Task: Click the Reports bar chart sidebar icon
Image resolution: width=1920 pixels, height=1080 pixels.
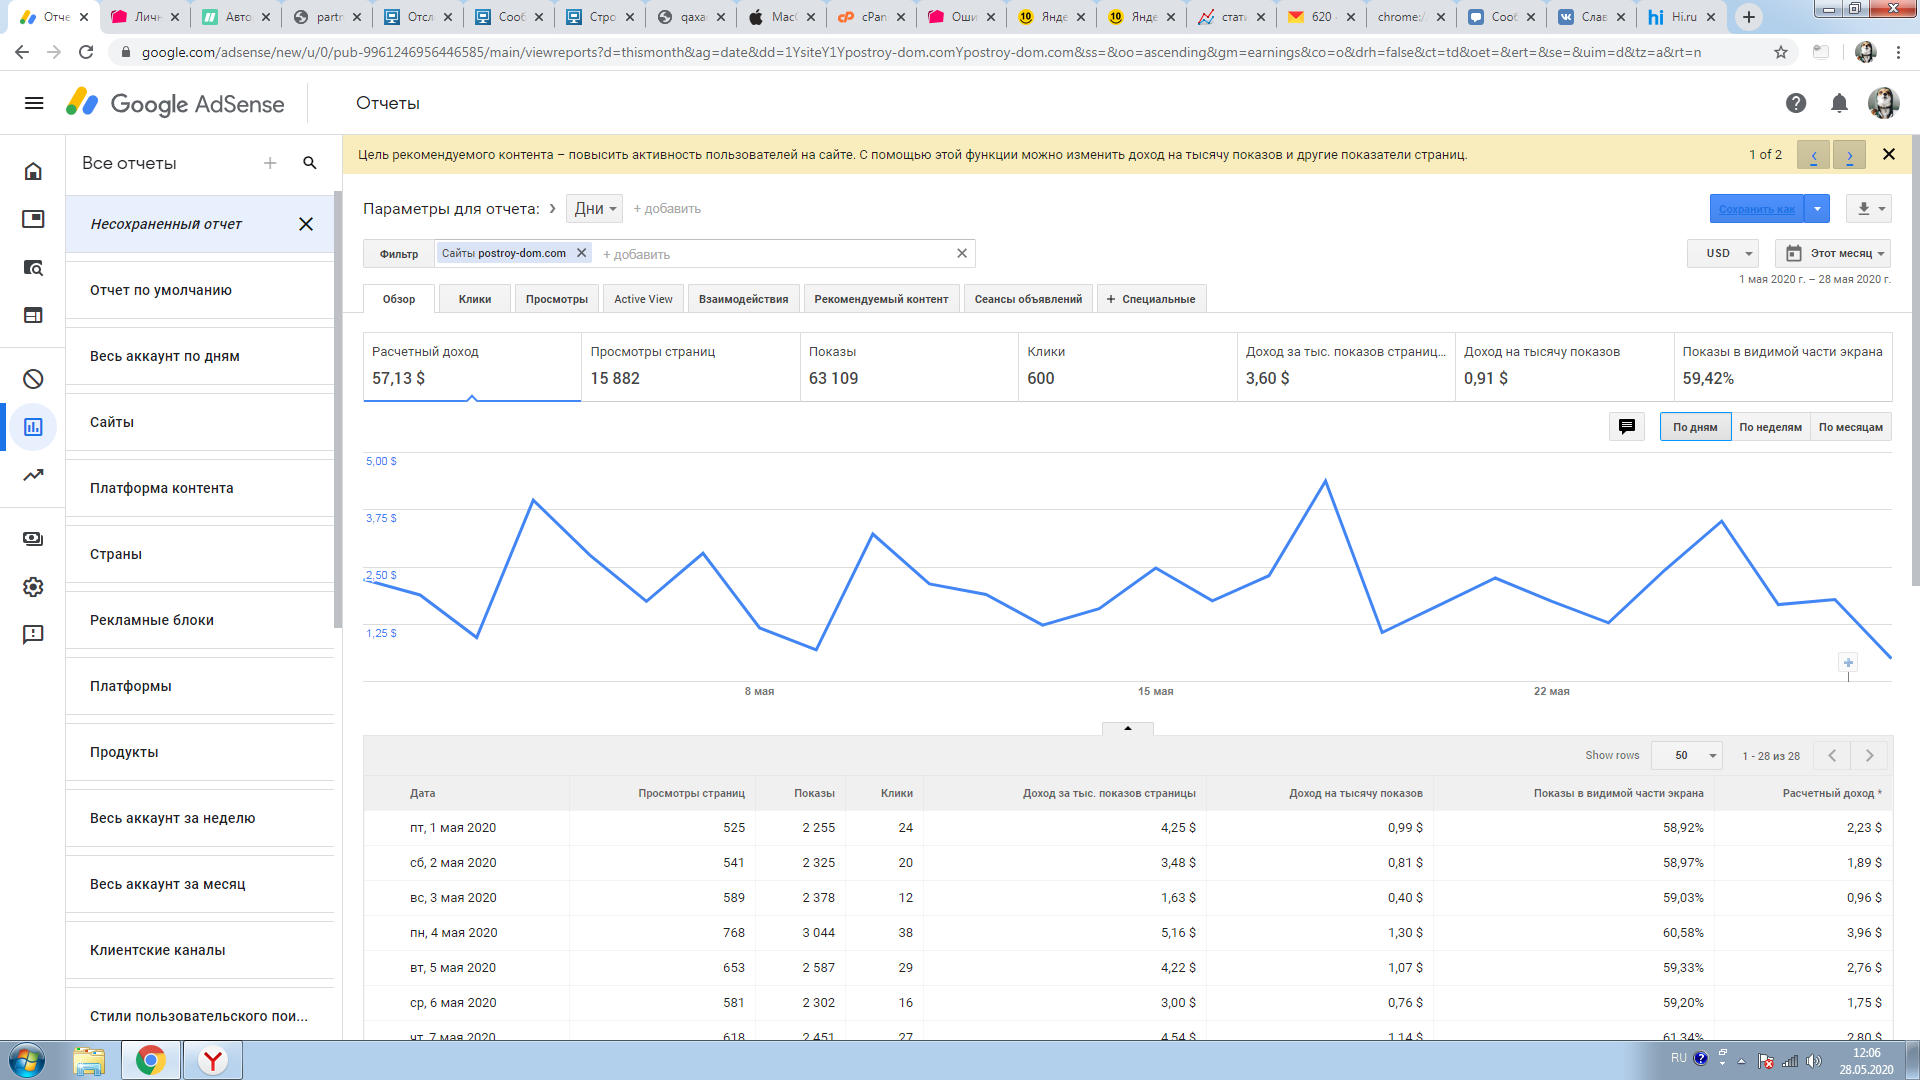Action: [33, 427]
